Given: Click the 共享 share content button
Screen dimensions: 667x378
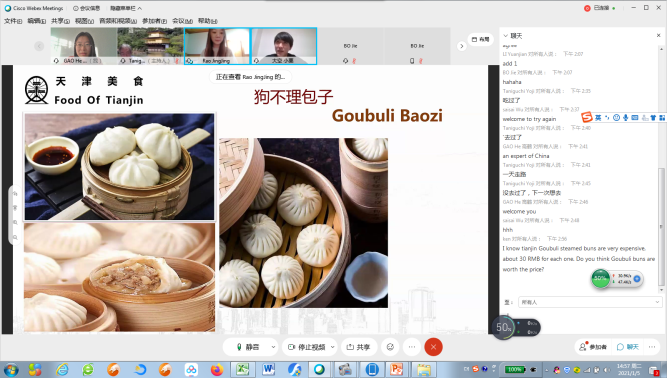Looking at the screenshot, I should click(x=358, y=347).
